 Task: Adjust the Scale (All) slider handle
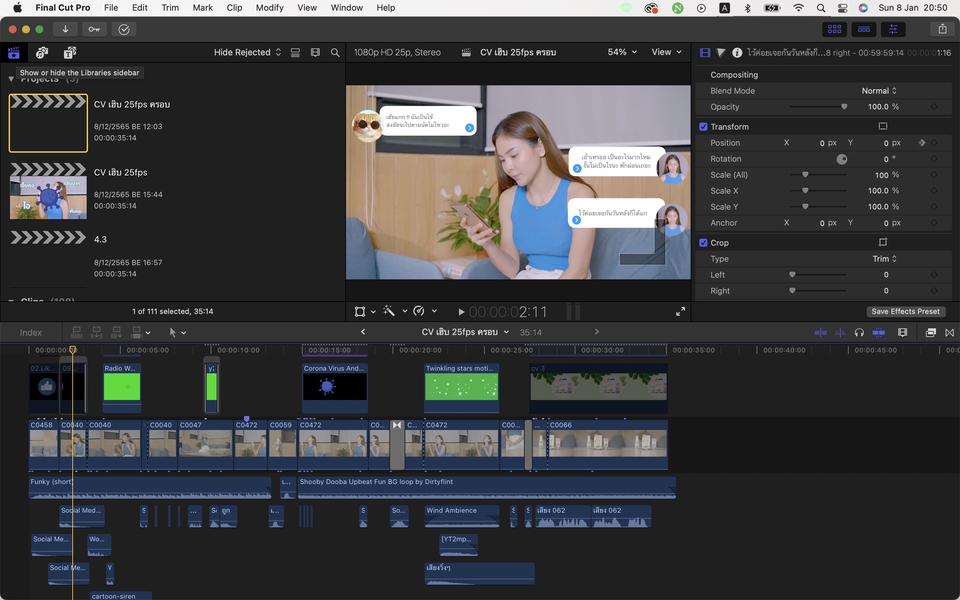(805, 174)
